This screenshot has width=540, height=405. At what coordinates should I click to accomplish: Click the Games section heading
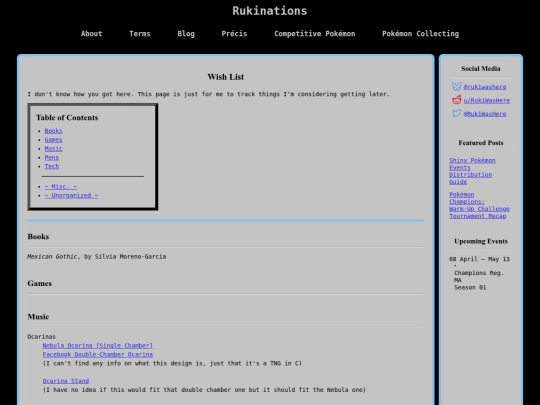[x=40, y=283]
